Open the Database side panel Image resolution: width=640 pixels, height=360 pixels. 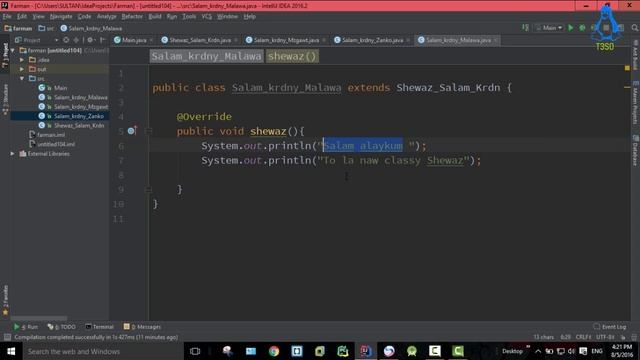tap(635, 150)
